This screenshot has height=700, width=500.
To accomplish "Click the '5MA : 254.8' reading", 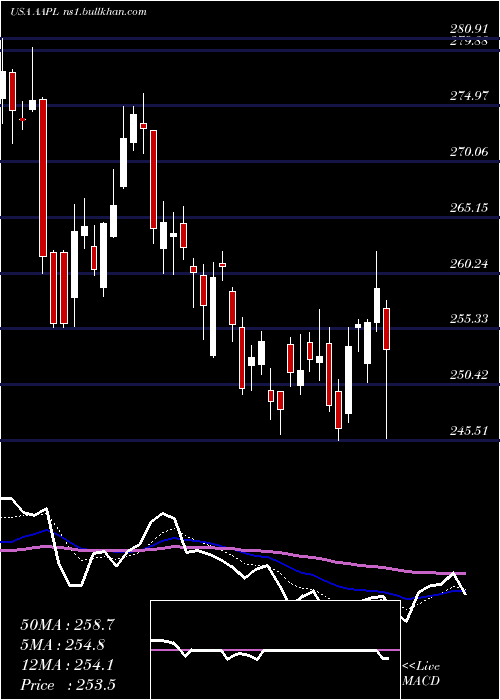I will 65,645.
